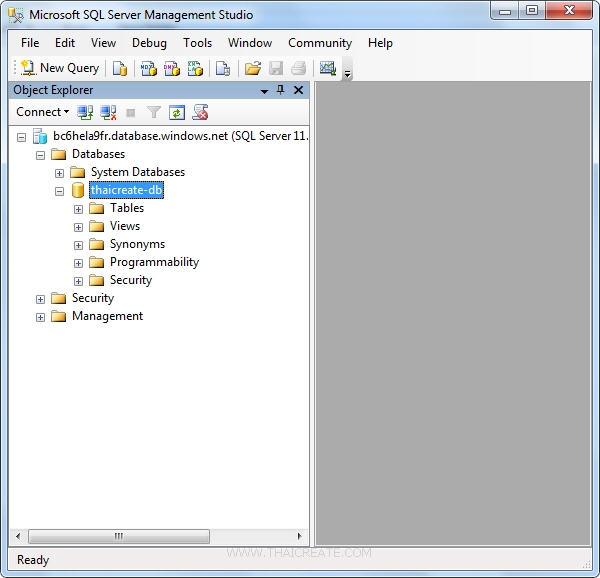Select the Databases tree item
This screenshot has height=578, width=600.
tap(98, 154)
